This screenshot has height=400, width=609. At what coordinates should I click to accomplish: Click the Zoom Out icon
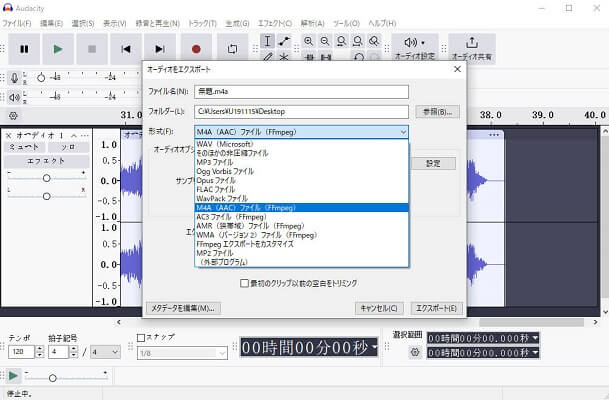(x=325, y=41)
